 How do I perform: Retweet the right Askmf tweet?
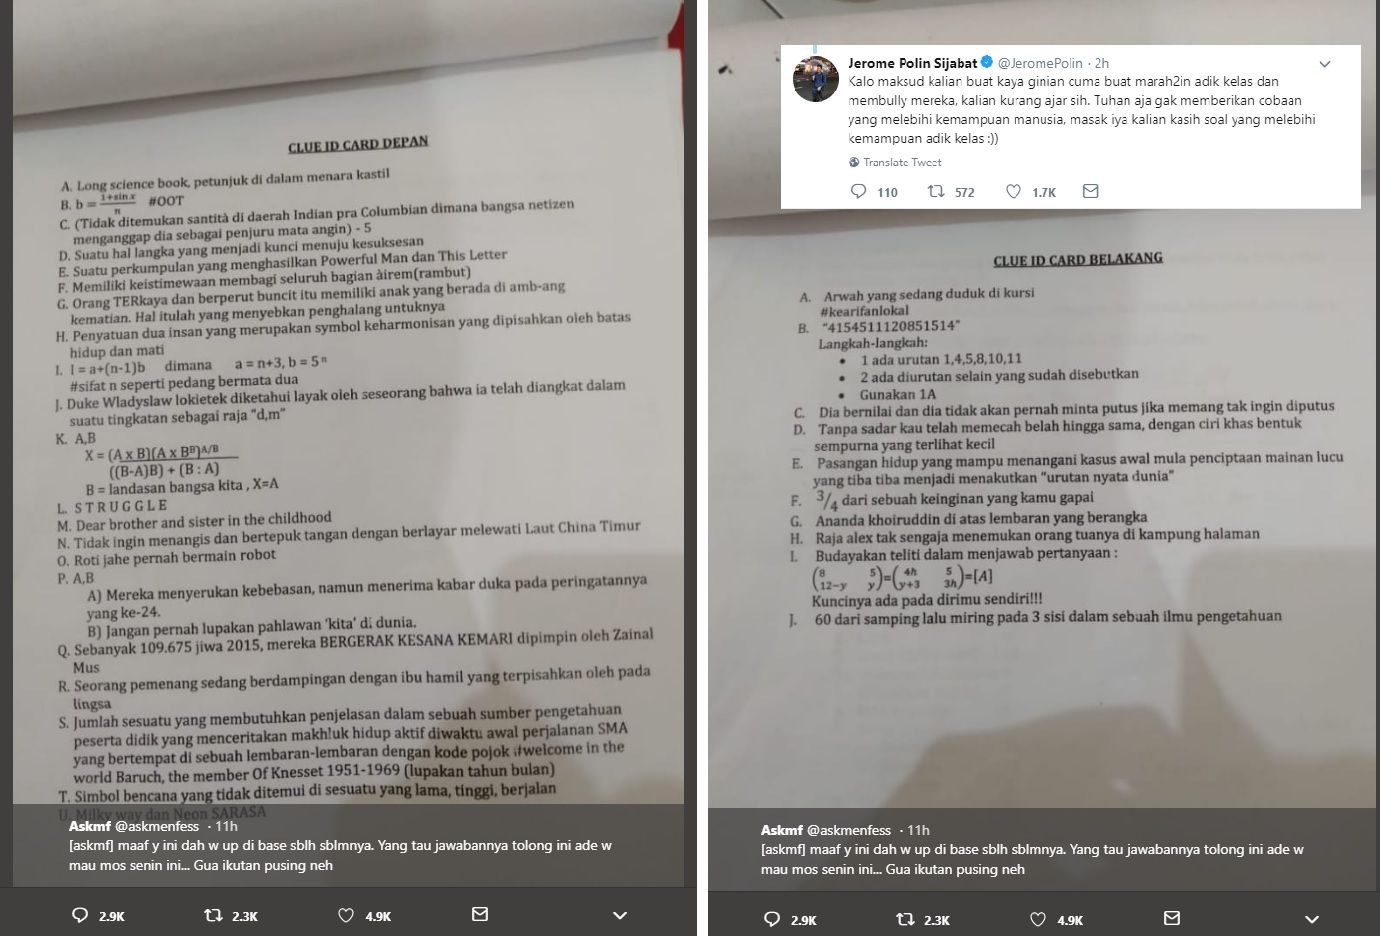click(x=904, y=919)
